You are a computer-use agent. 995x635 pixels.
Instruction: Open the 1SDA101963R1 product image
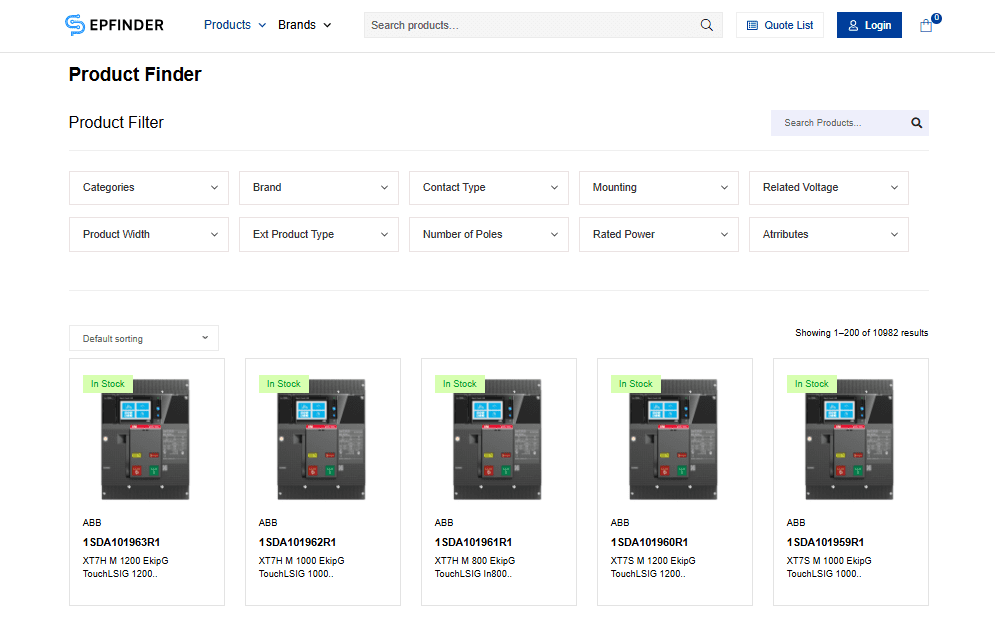pyautogui.click(x=146, y=440)
